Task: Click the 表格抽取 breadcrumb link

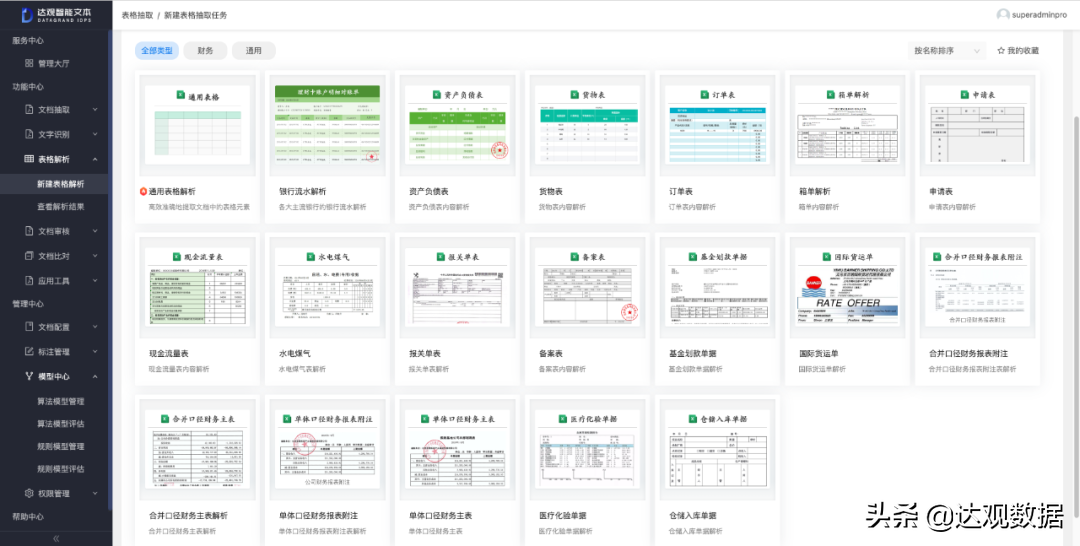Action: (137, 14)
